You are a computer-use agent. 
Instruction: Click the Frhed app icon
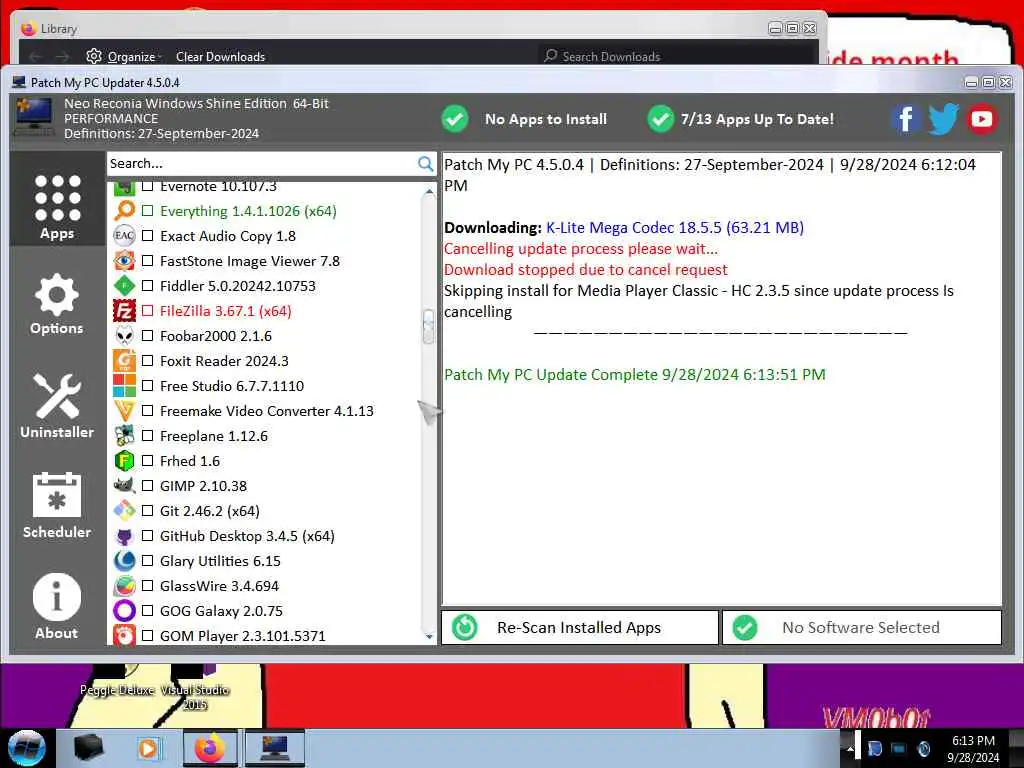coord(124,460)
